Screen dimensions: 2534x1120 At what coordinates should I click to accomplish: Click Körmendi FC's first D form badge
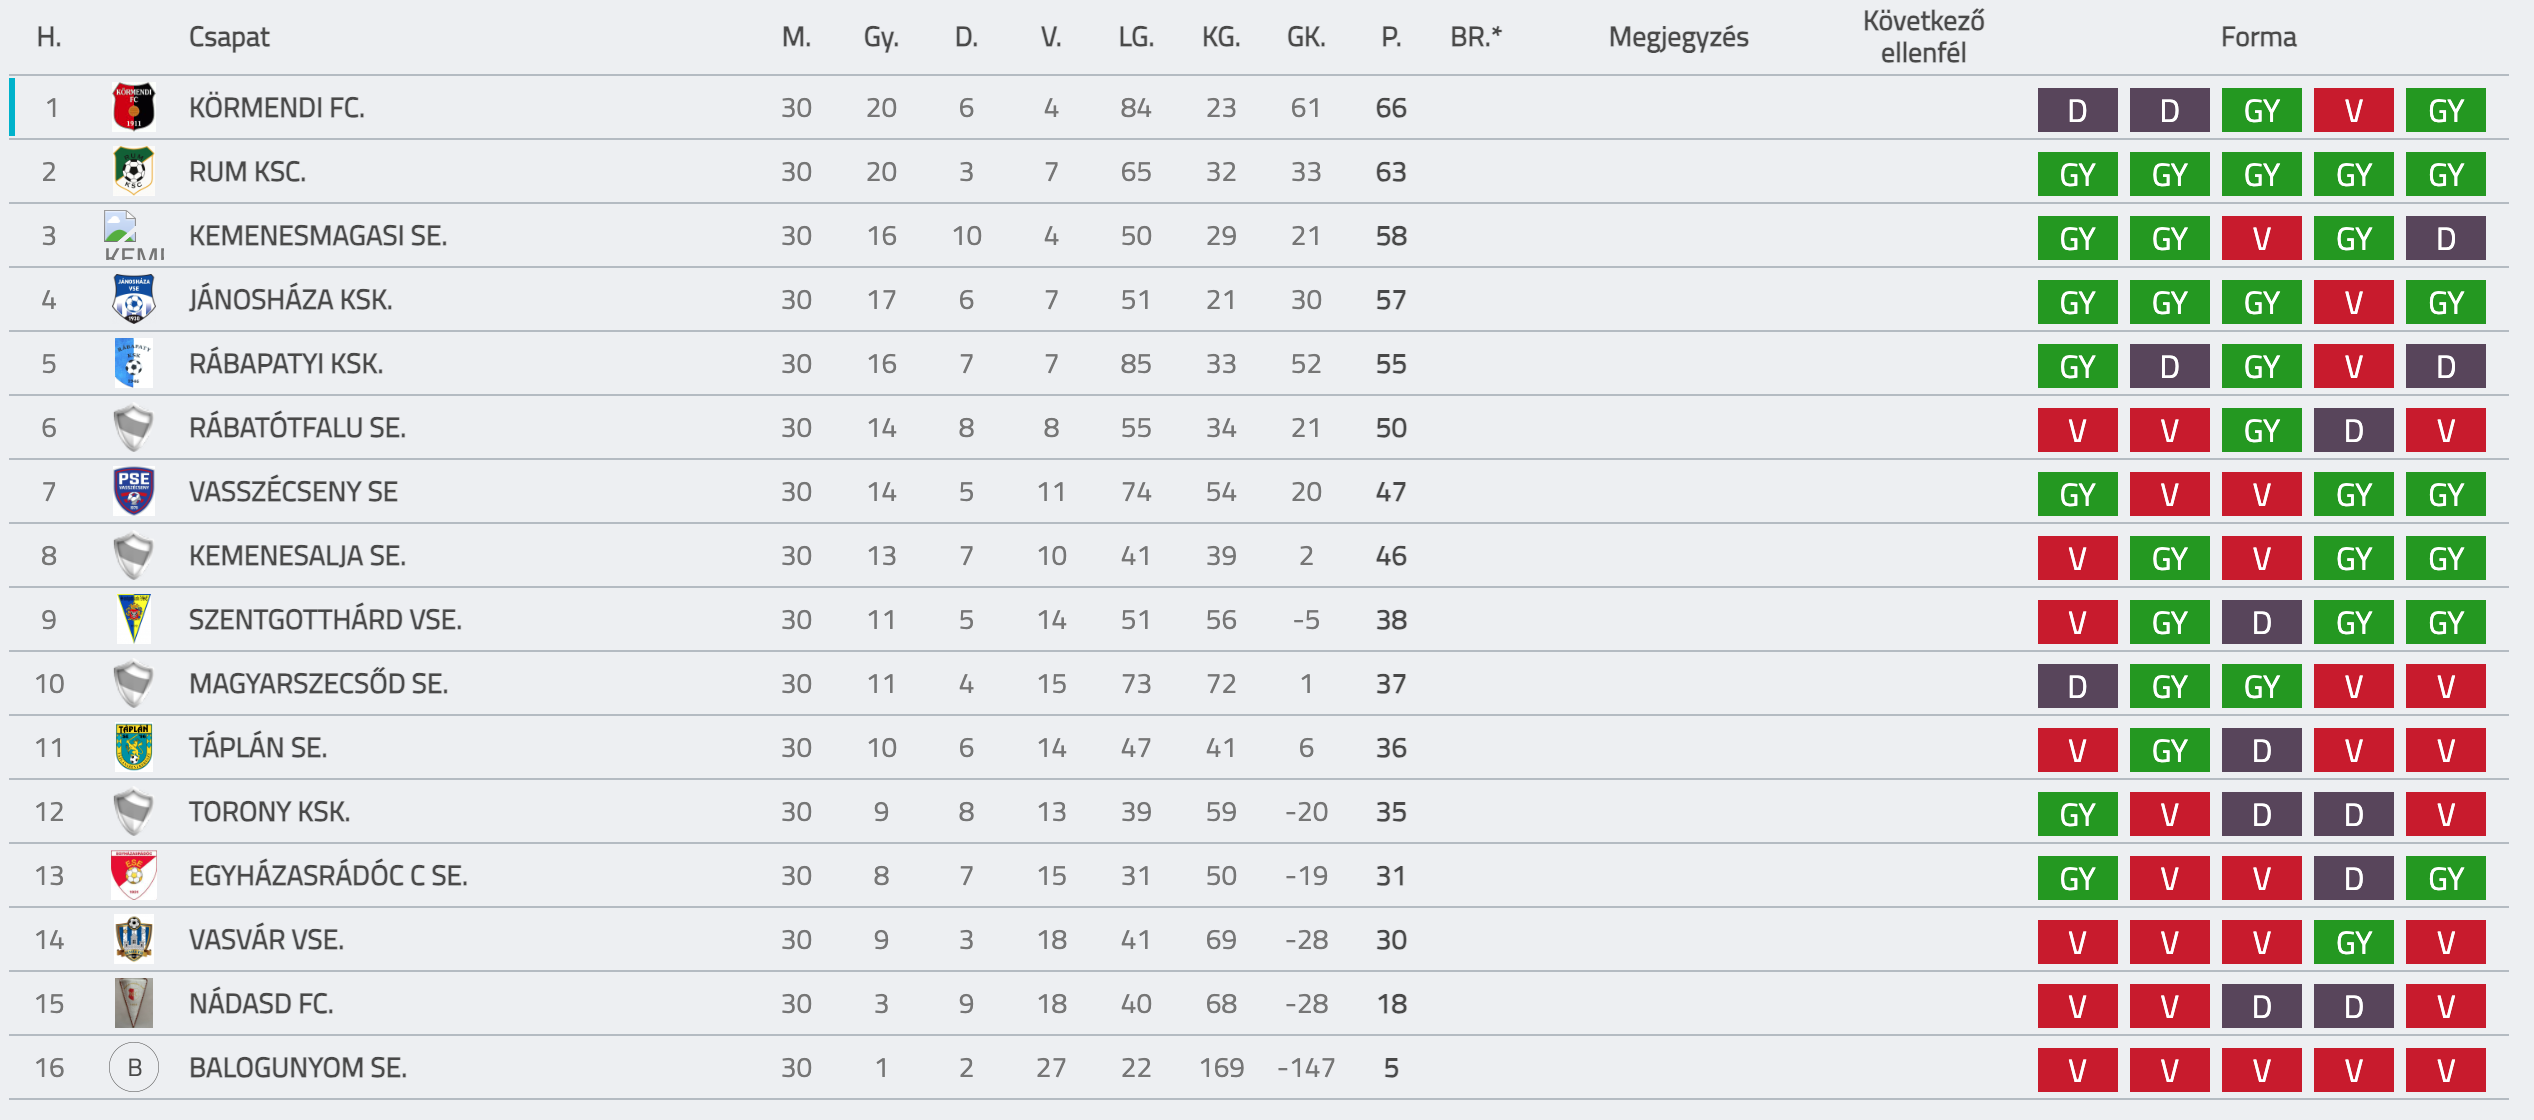point(2077,110)
